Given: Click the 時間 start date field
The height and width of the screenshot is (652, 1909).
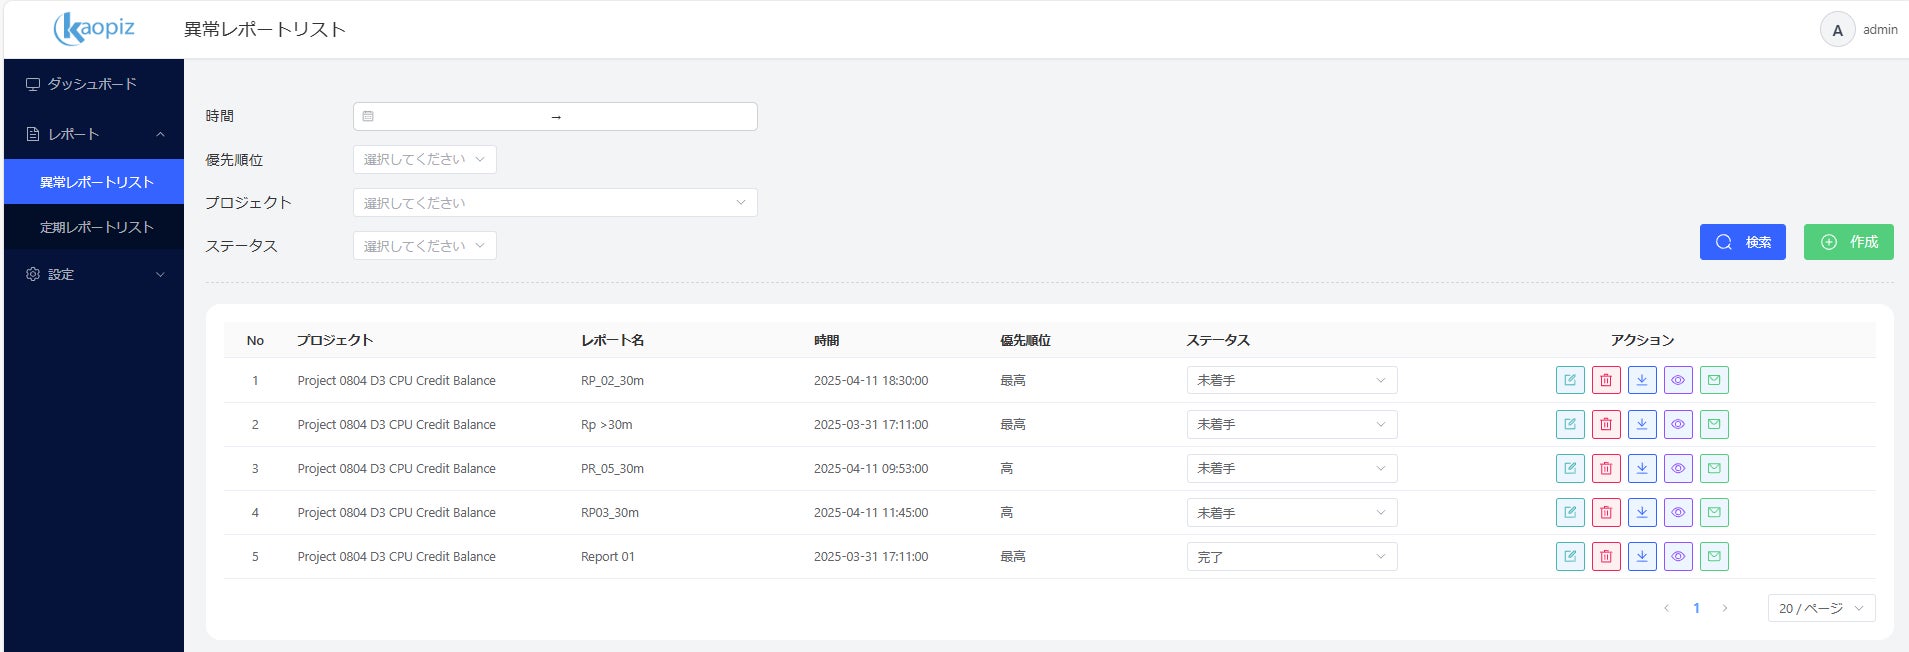Looking at the screenshot, I should click(462, 116).
